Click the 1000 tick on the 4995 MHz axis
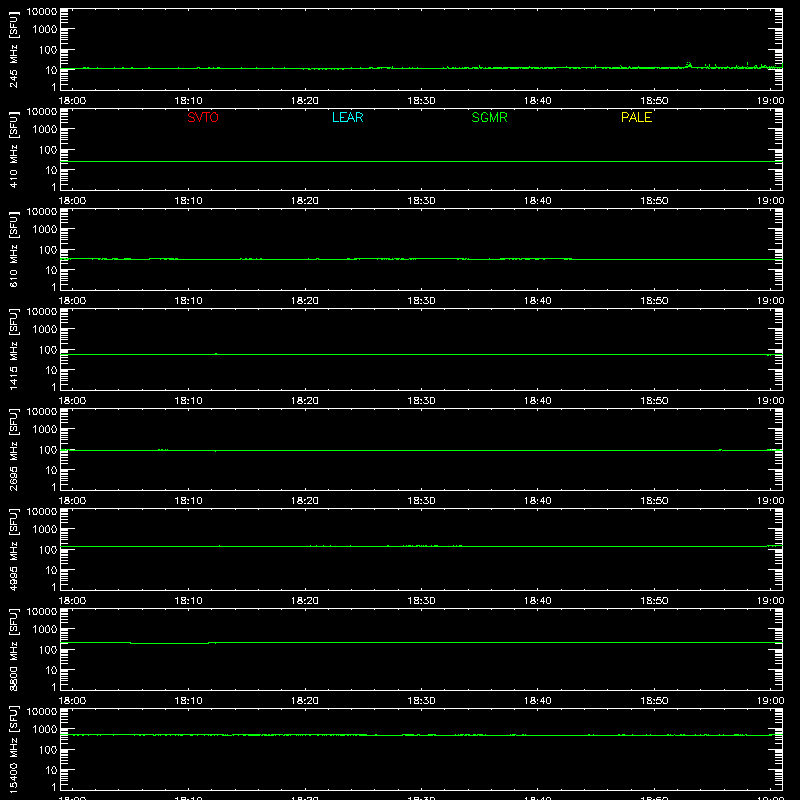This screenshot has height=800, width=800. (45, 530)
